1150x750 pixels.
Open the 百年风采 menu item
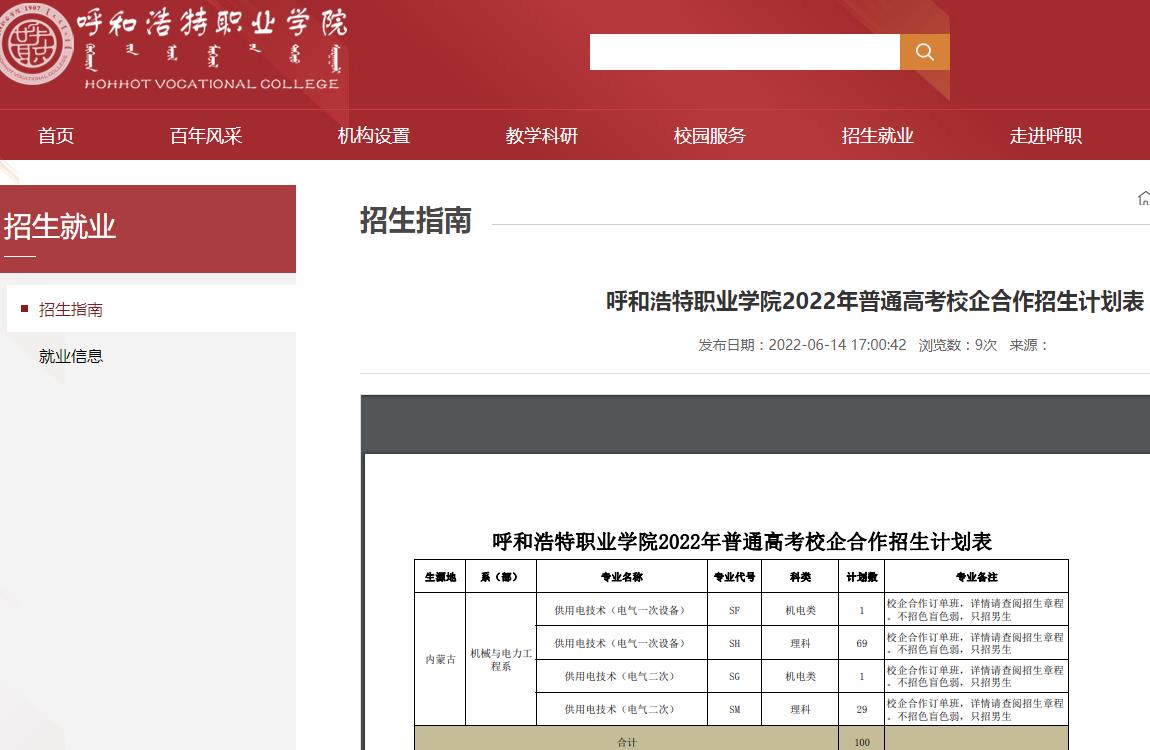tap(206, 136)
